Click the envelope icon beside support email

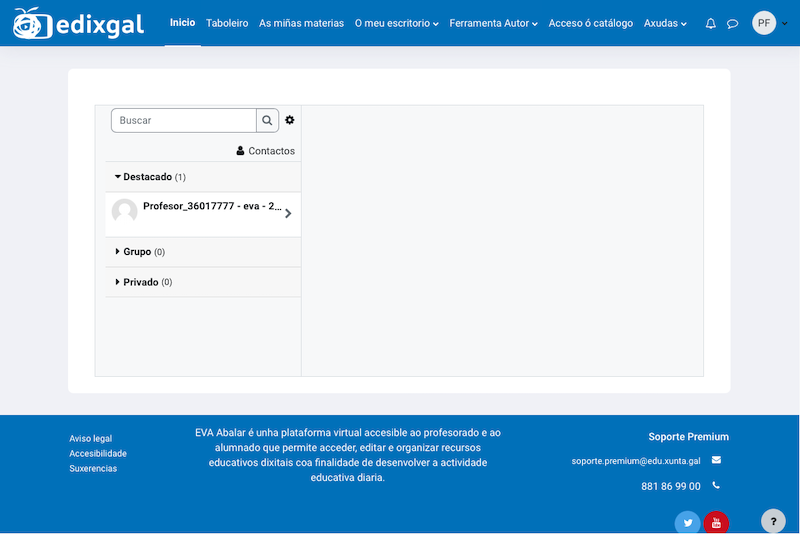[x=716, y=460]
